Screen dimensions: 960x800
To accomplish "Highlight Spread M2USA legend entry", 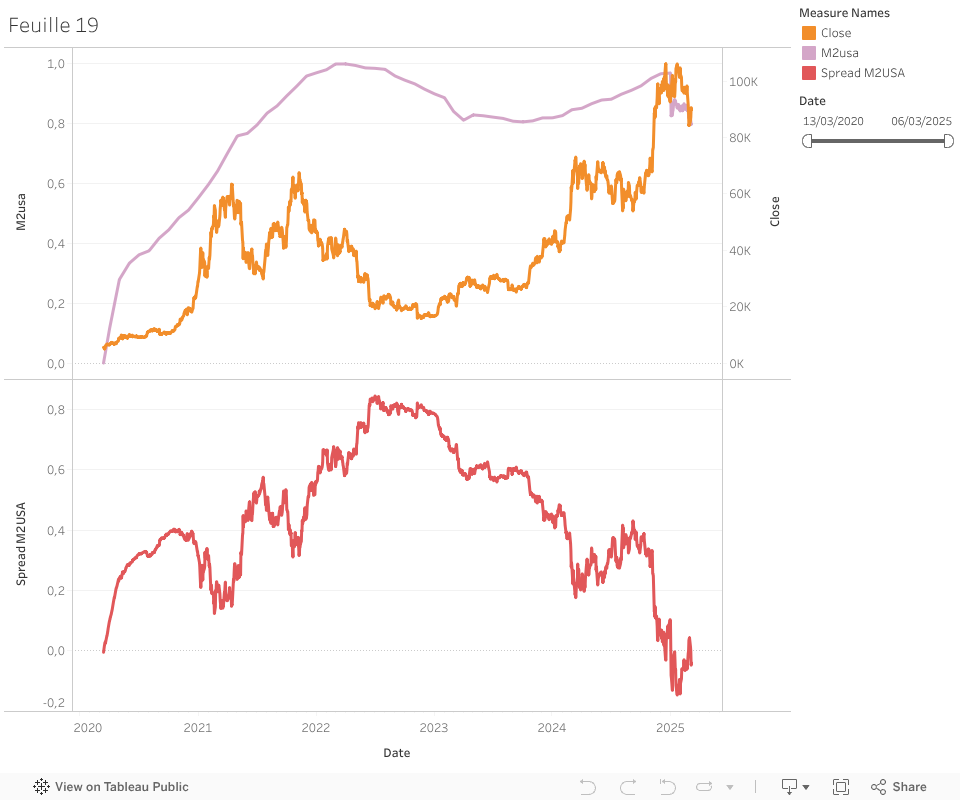I will tap(862, 73).
